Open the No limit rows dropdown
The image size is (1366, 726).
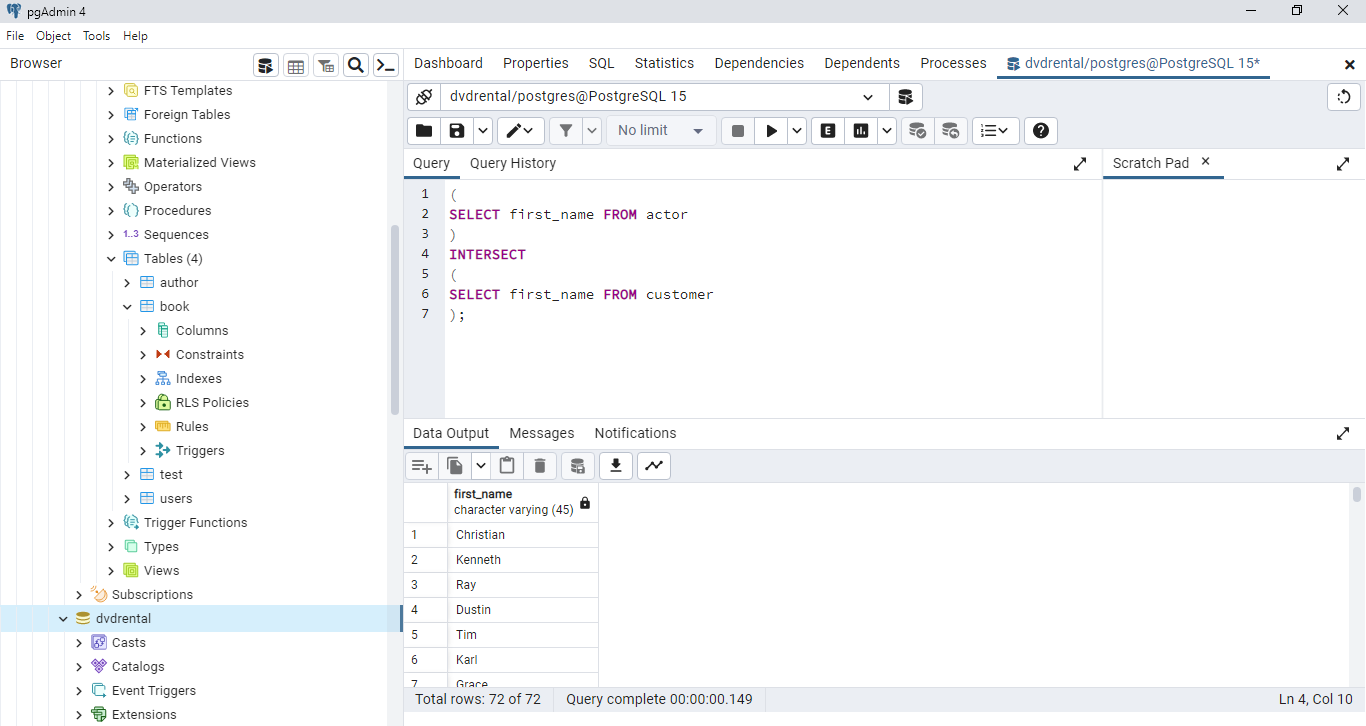(661, 131)
